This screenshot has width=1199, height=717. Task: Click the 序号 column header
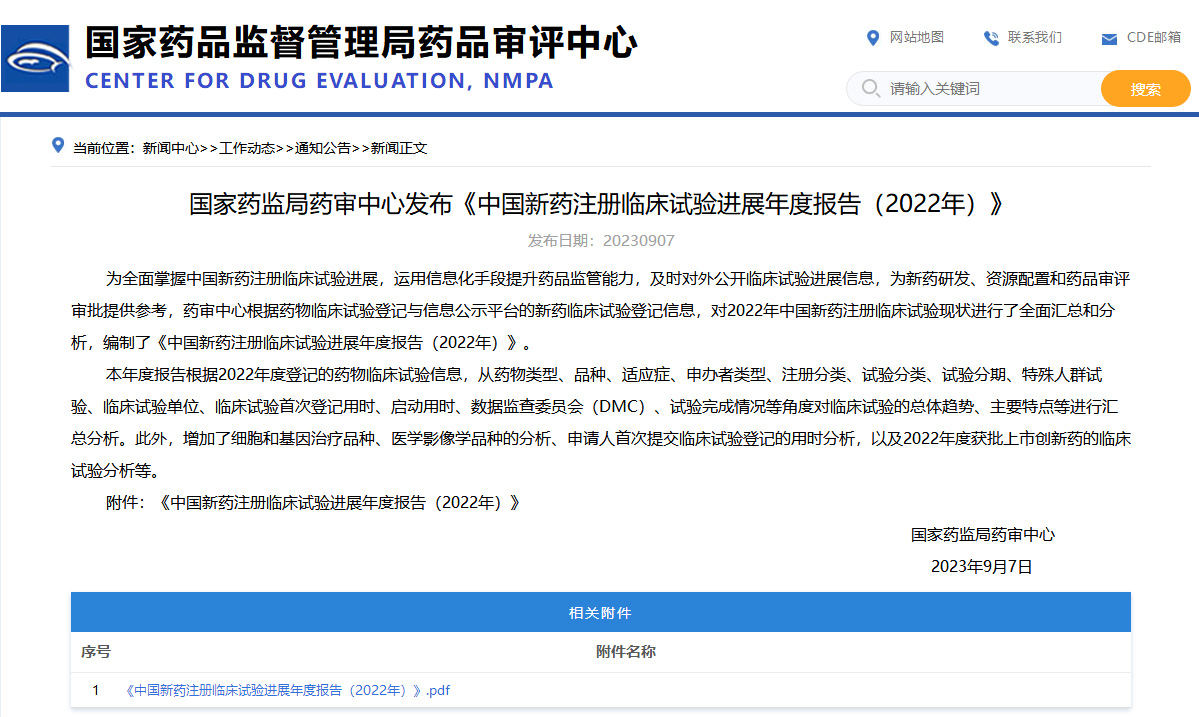[96, 652]
